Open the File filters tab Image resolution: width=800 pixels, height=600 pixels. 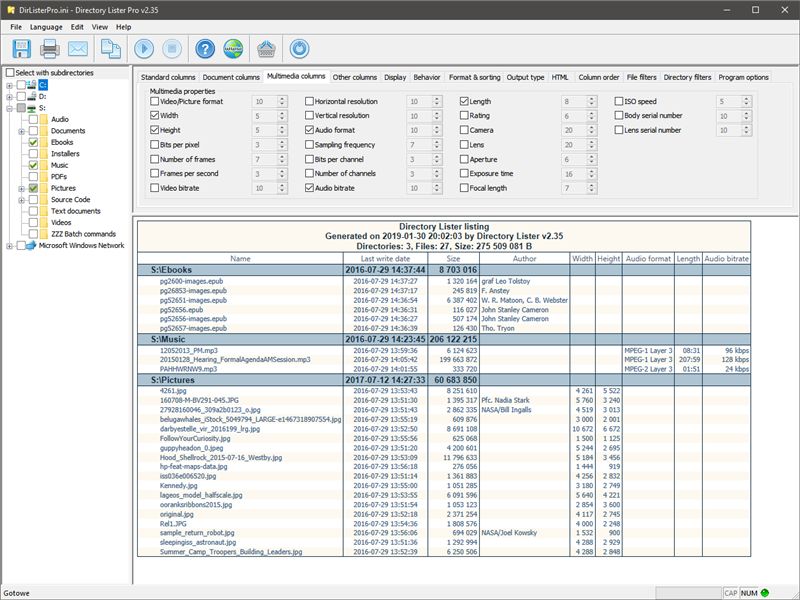coord(641,77)
